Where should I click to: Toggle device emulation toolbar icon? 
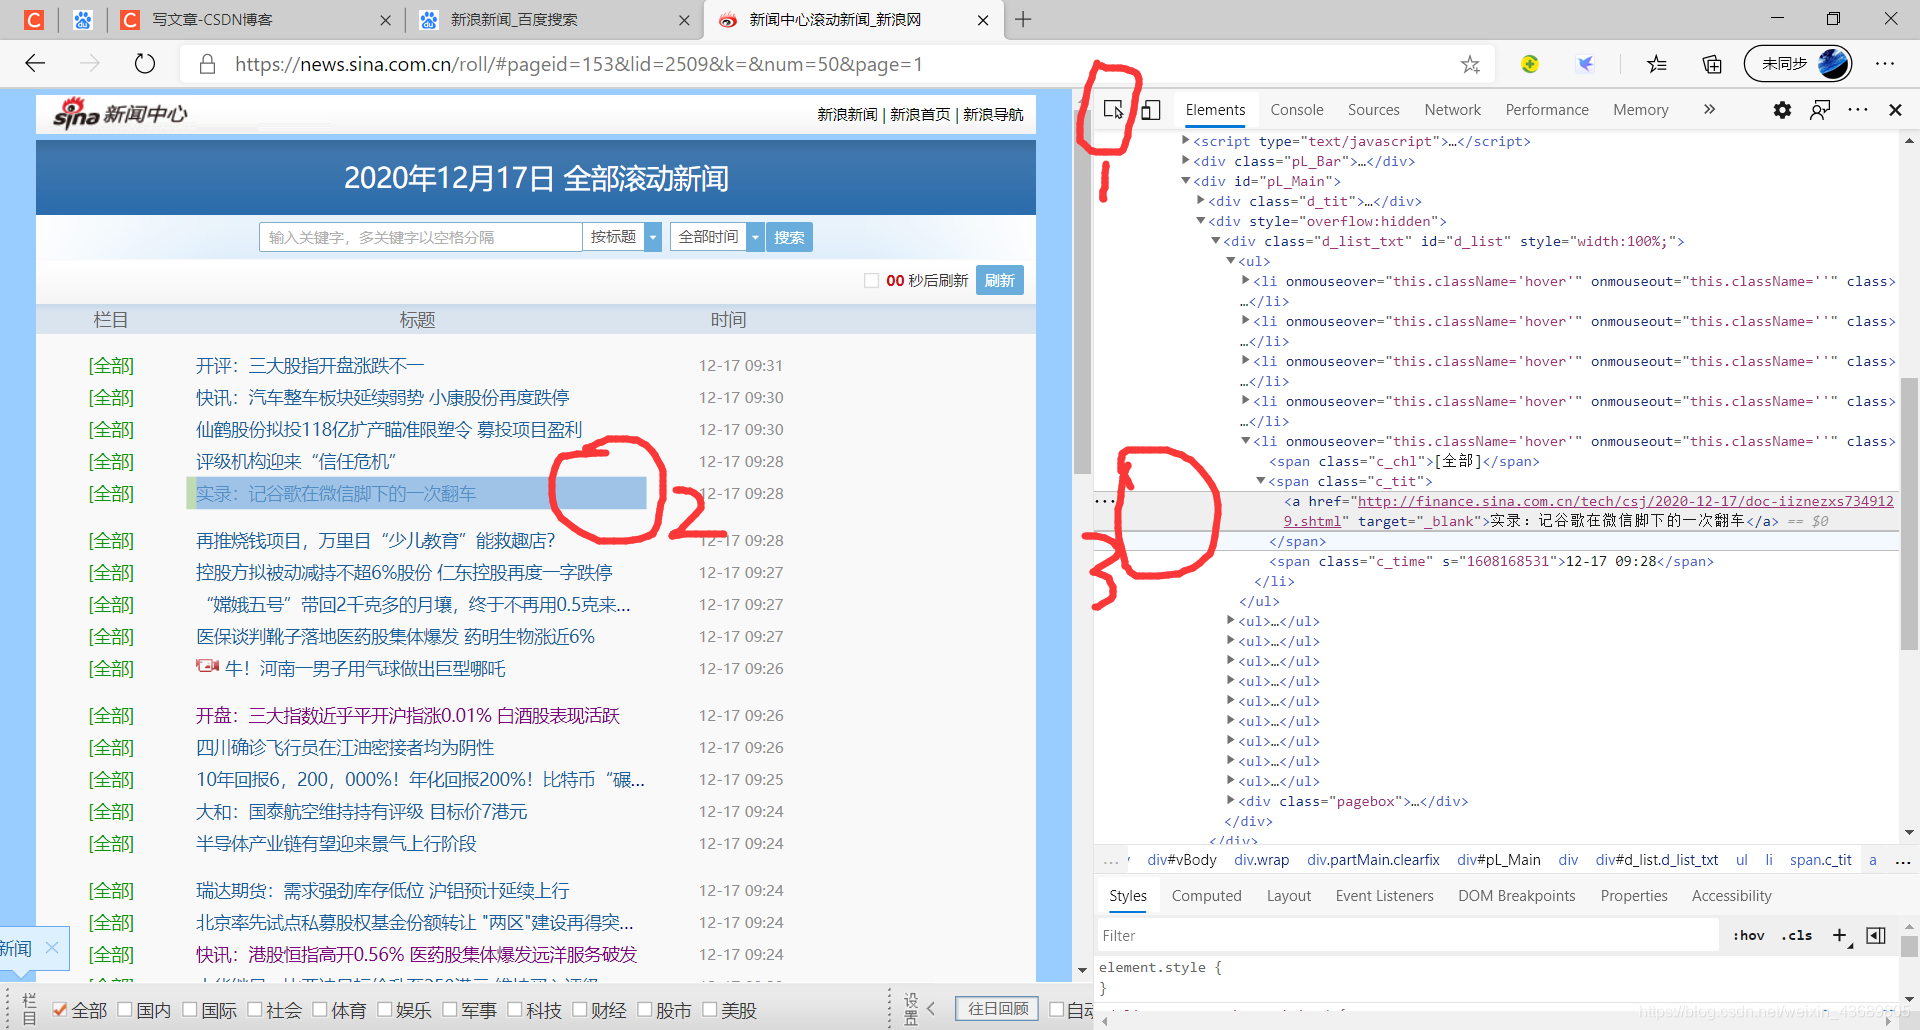pyautogui.click(x=1151, y=110)
